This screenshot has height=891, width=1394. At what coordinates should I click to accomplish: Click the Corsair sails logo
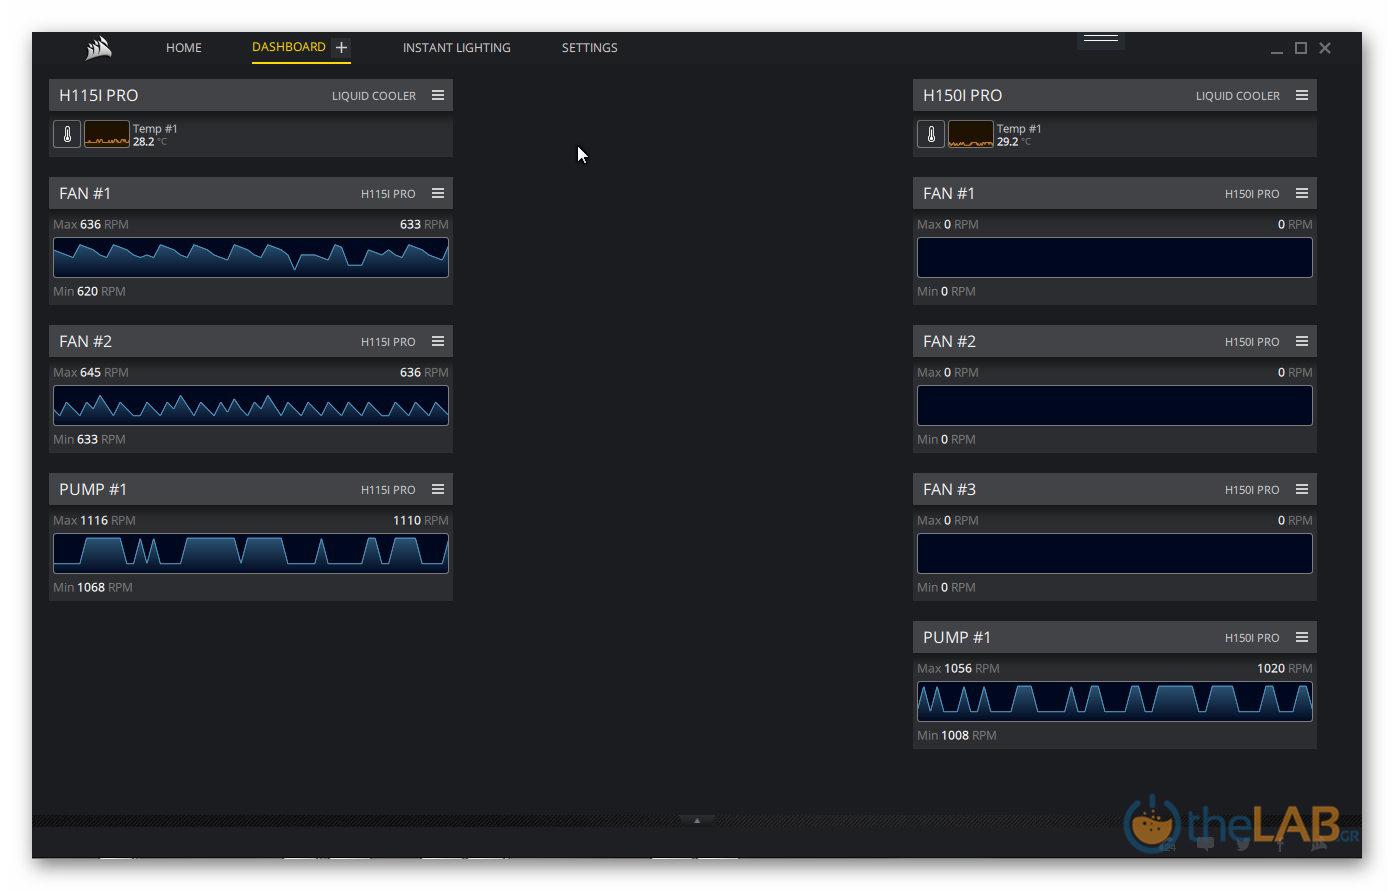[x=98, y=48]
